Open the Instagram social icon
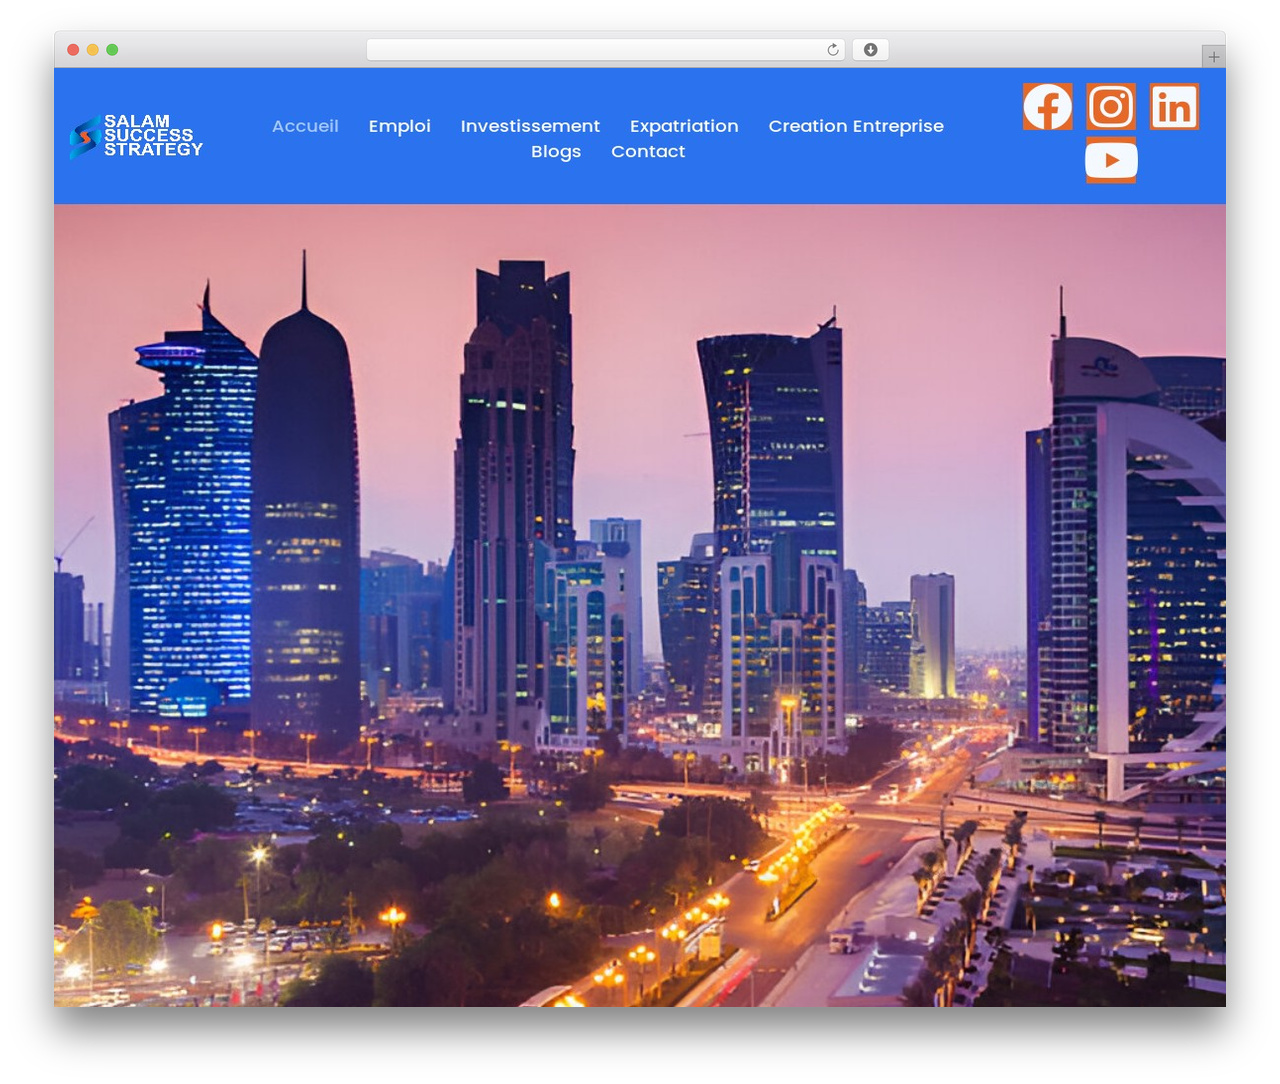Screen dimensions: 1280x1084 (x=1111, y=107)
